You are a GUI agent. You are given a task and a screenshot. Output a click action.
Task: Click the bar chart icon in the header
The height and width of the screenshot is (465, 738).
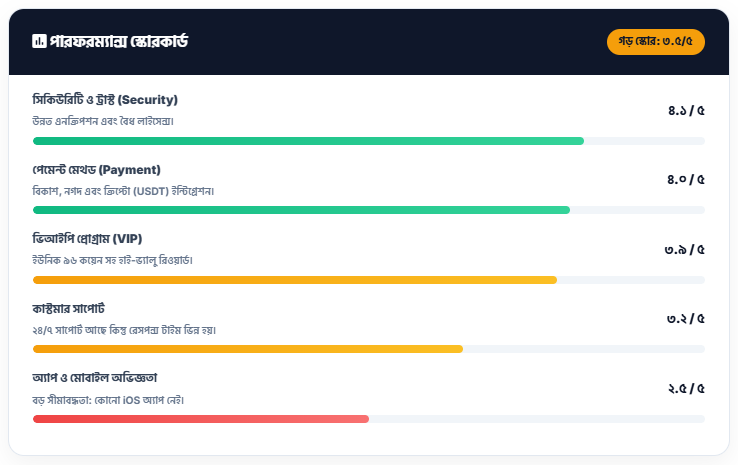pyautogui.click(x=39, y=41)
